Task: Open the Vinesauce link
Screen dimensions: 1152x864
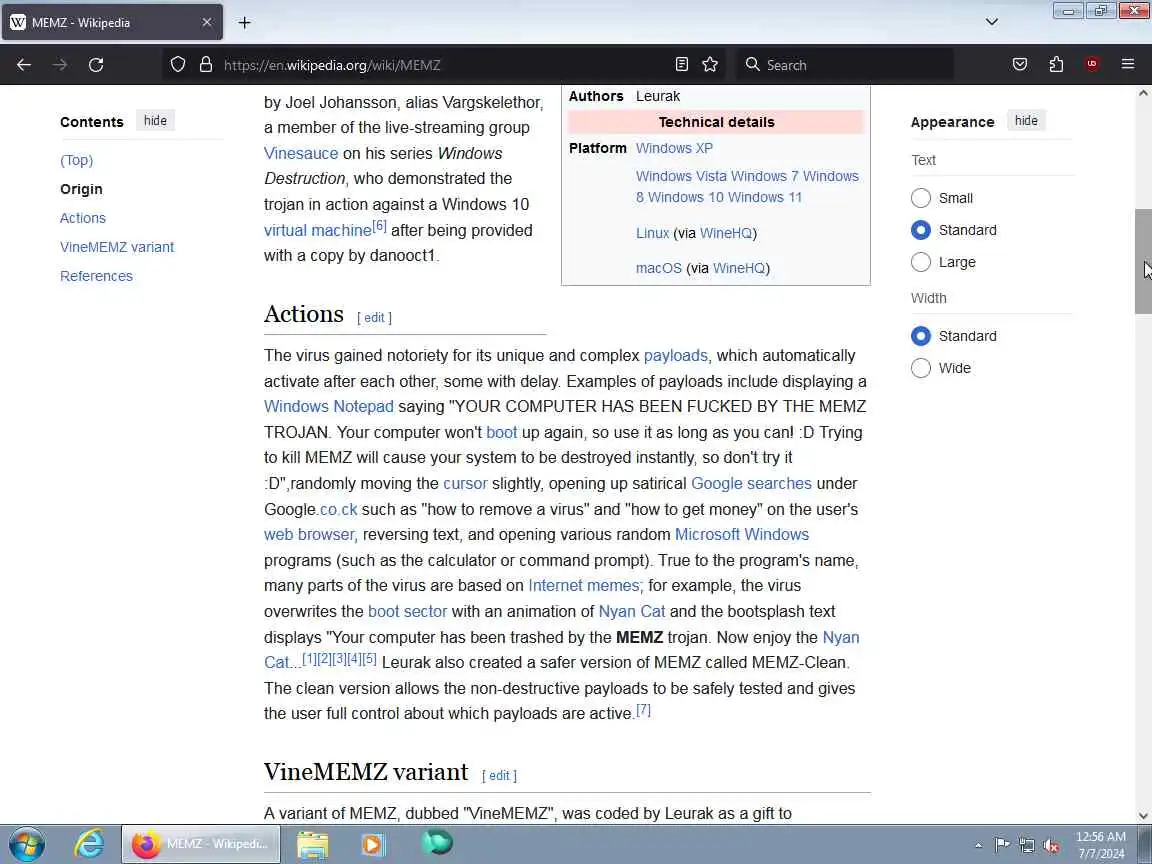Action: tap(301, 153)
